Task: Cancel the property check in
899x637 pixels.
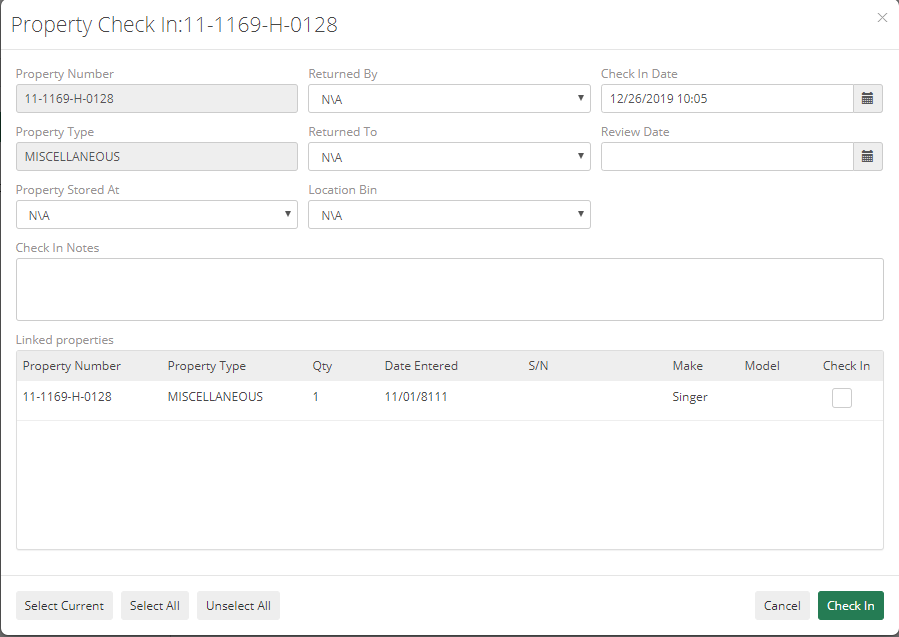Action: click(782, 605)
